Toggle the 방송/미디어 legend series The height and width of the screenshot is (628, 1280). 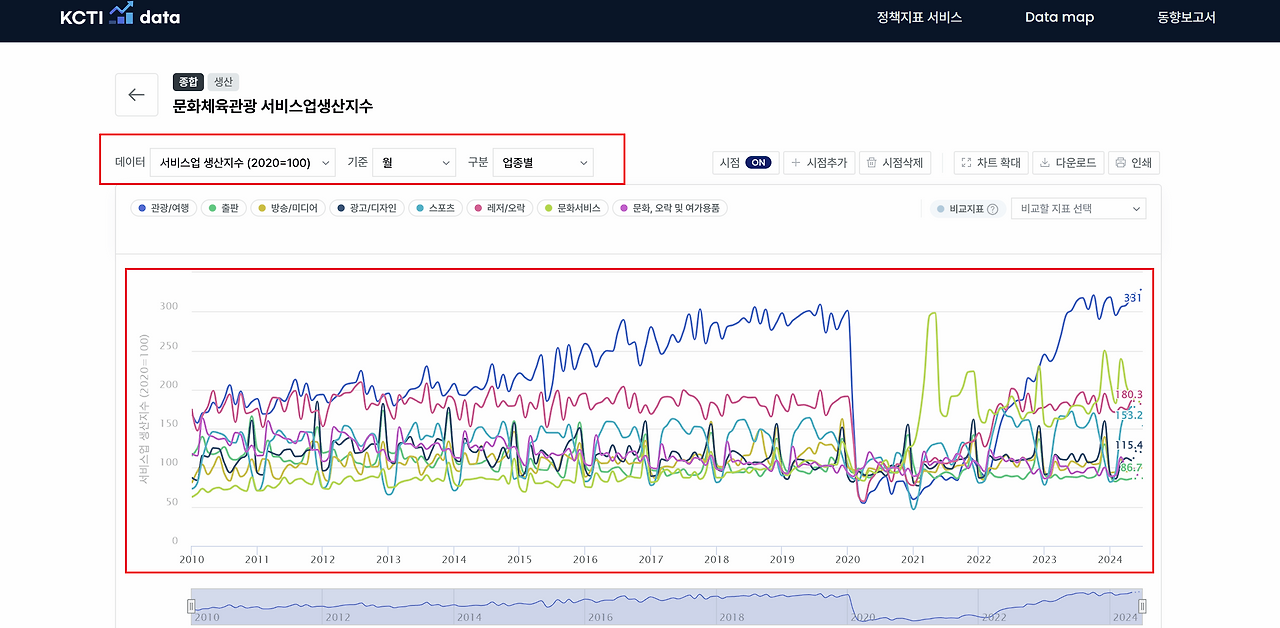288,208
